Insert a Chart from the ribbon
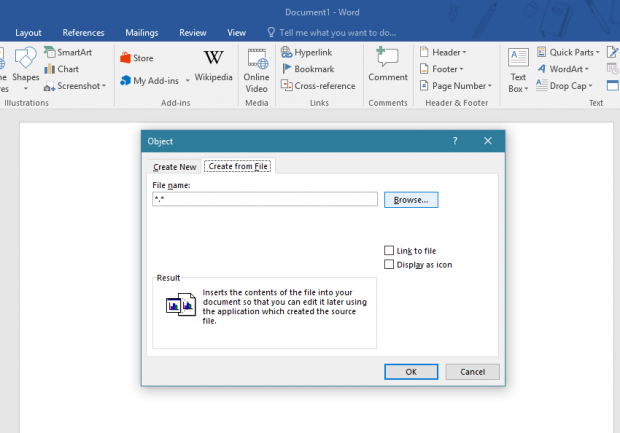 [x=61, y=69]
